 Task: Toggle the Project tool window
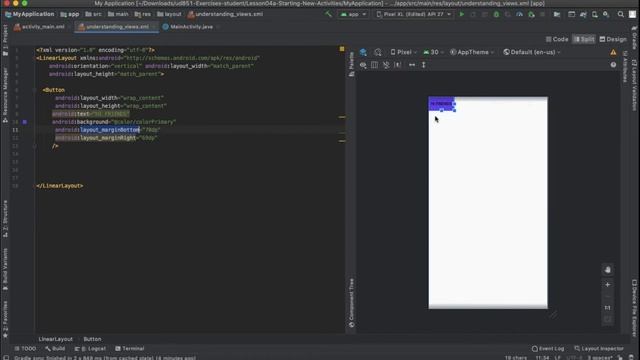5,40
